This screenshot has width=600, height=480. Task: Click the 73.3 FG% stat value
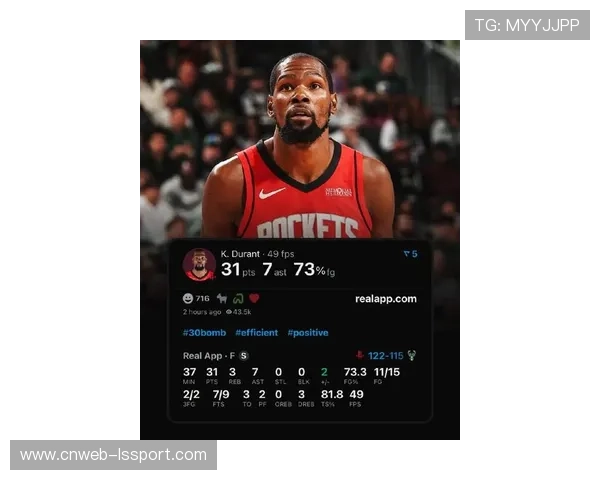(355, 372)
